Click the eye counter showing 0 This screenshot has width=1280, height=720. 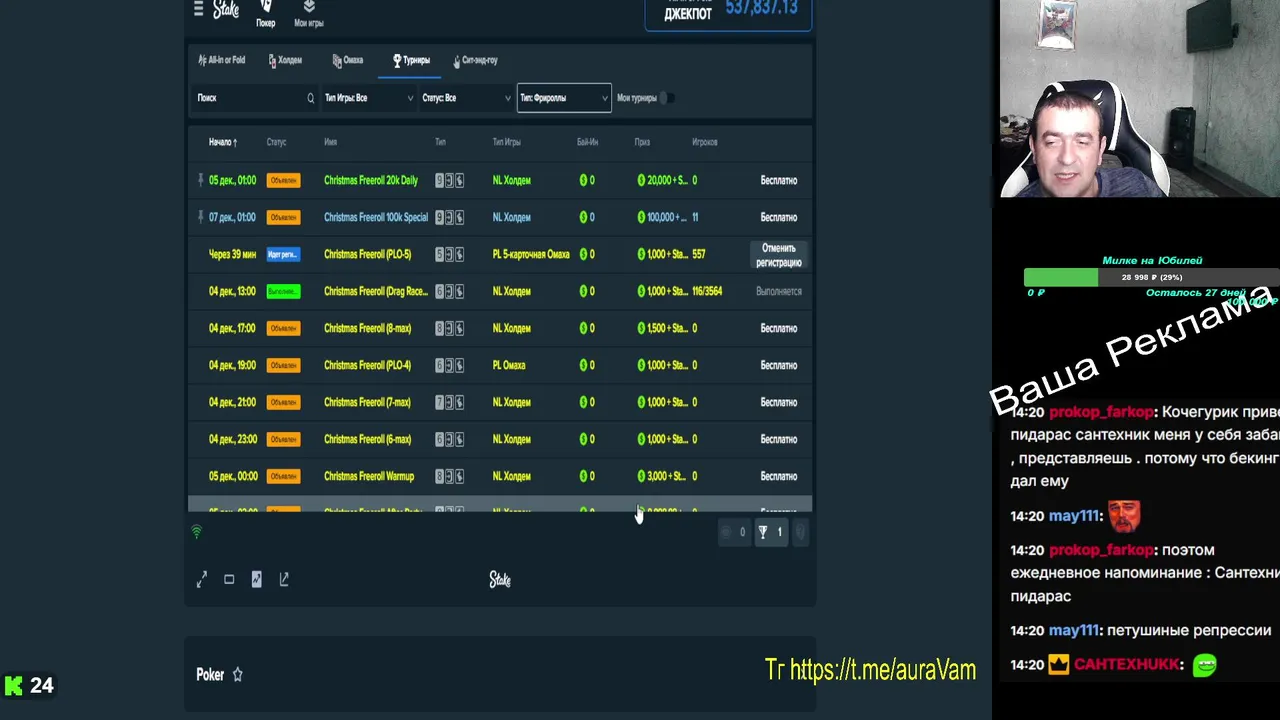(734, 532)
